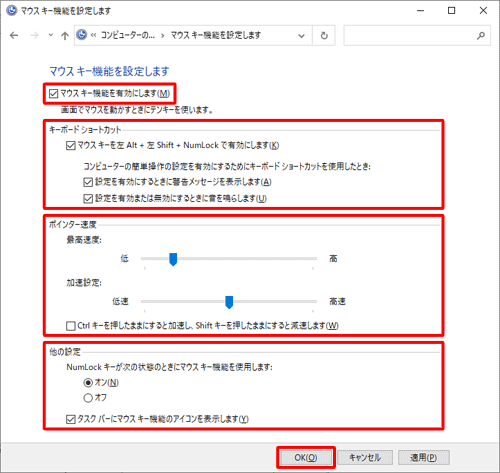Enable Ctrl accelerate Shift decelerate checkbox
The image size is (500, 473).
[x=70, y=326]
